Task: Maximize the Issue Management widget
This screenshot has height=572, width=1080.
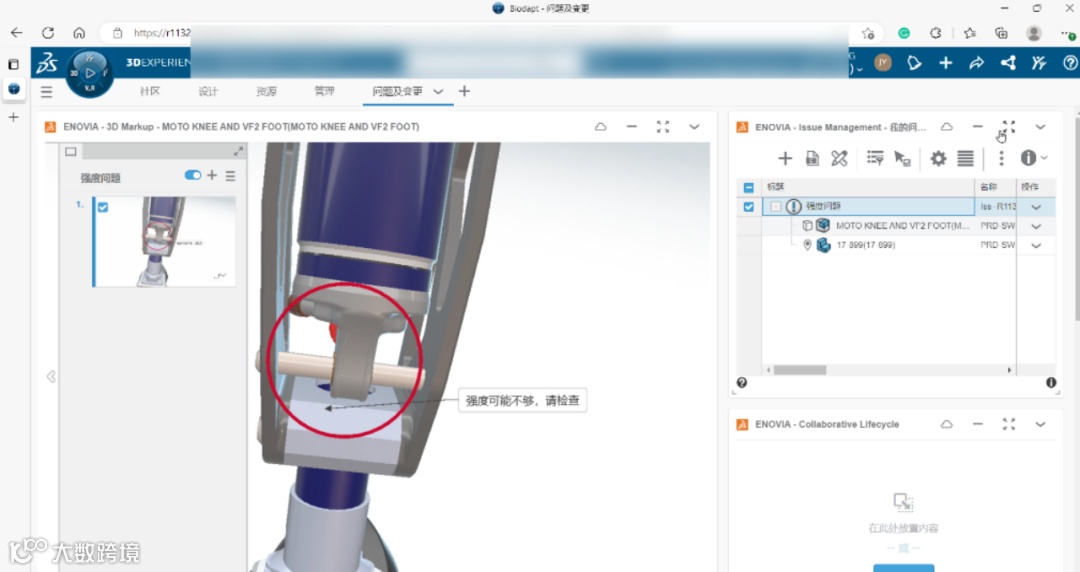Action: pos(1009,127)
